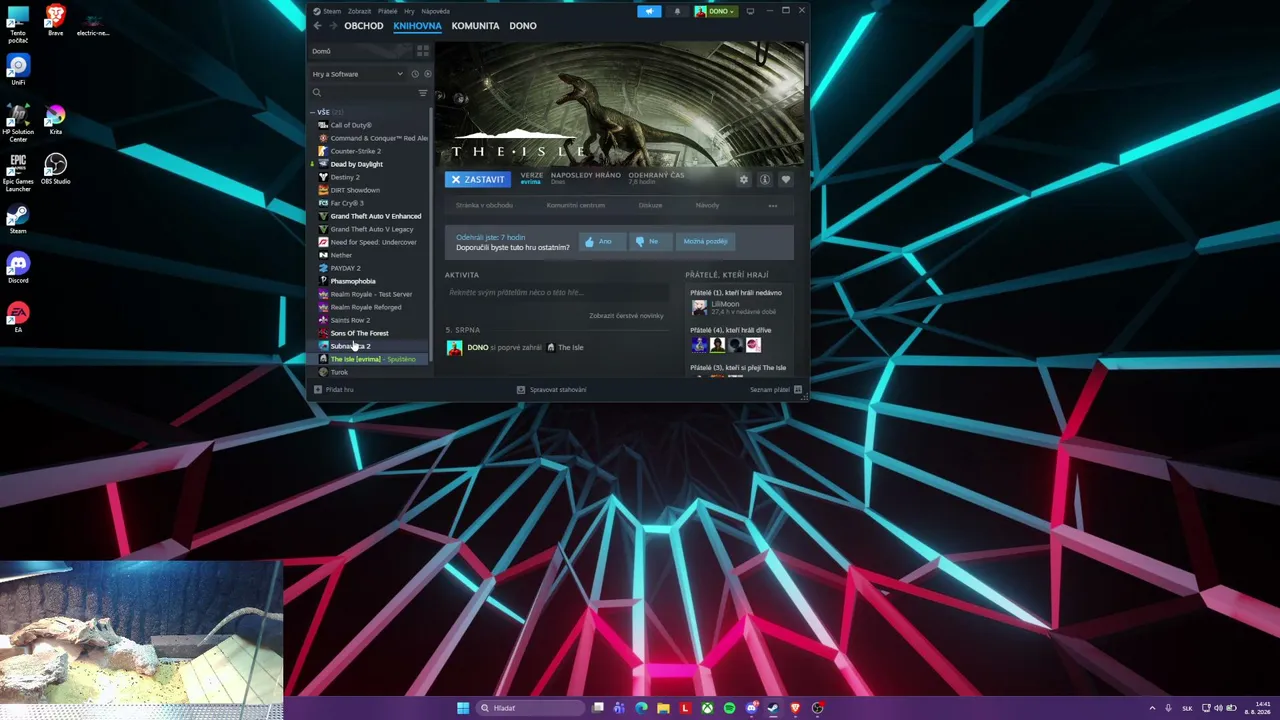Collapse the VŠE games category
The width and height of the screenshot is (1280, 720).
tap(313, 112)
